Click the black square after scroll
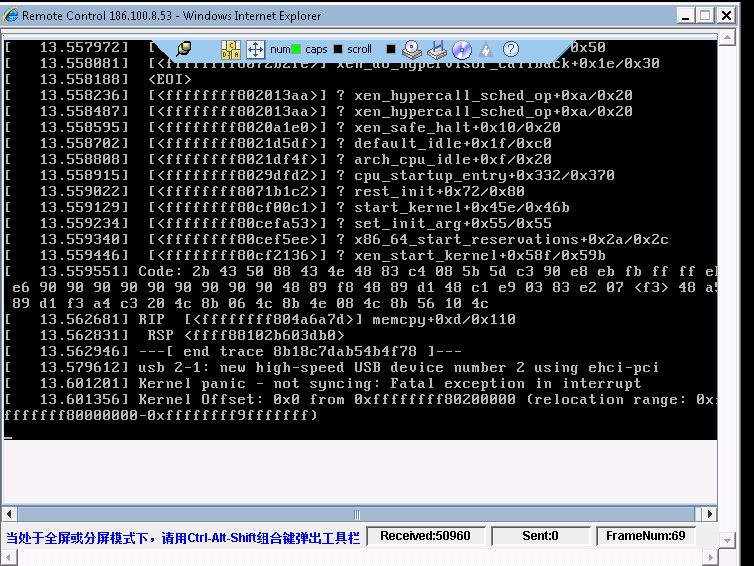The width and height of the screenshot is (754, 566). (391, 49)
